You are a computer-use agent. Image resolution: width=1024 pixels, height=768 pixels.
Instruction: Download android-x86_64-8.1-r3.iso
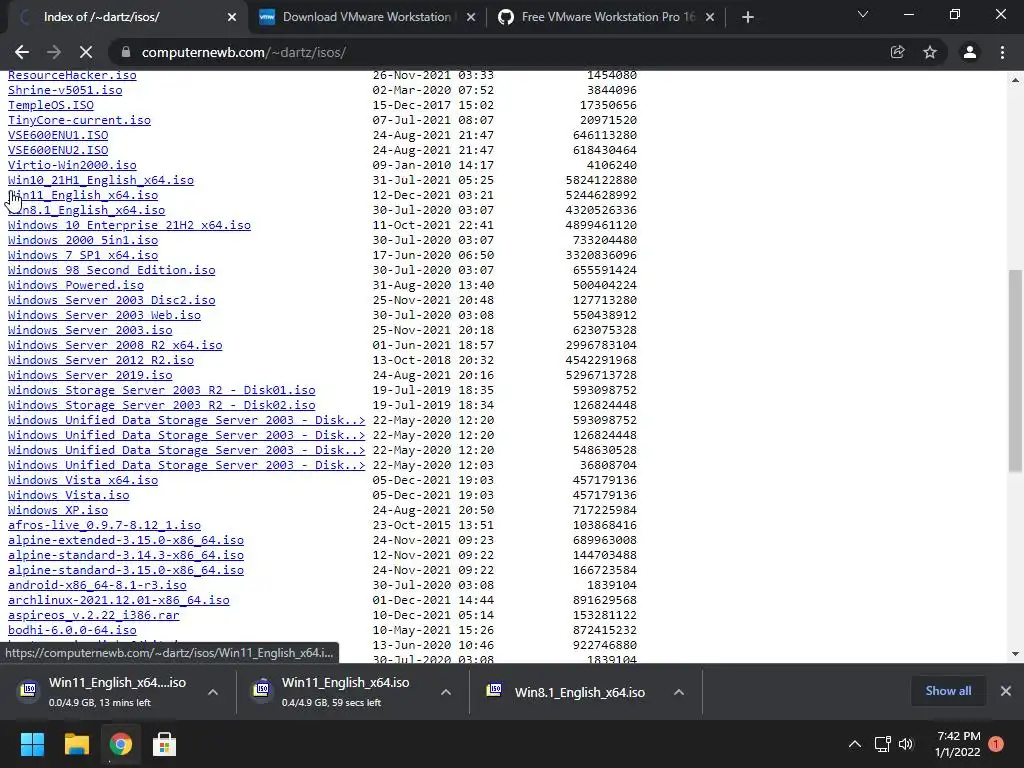pyautogui.click(x=97, y=586)
